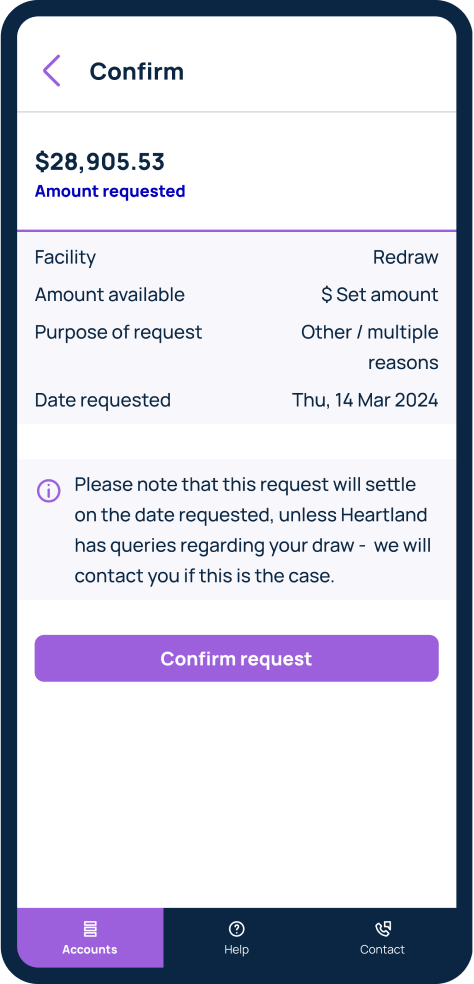Tap the Help question mark icon
Screen dimensions: 474x984
click(x=237, y=929)
